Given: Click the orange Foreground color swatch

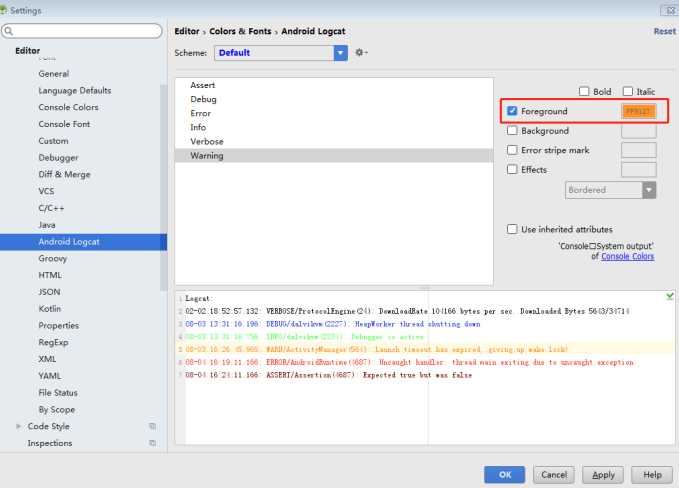Looking at the screenshot, I should 639,111.
